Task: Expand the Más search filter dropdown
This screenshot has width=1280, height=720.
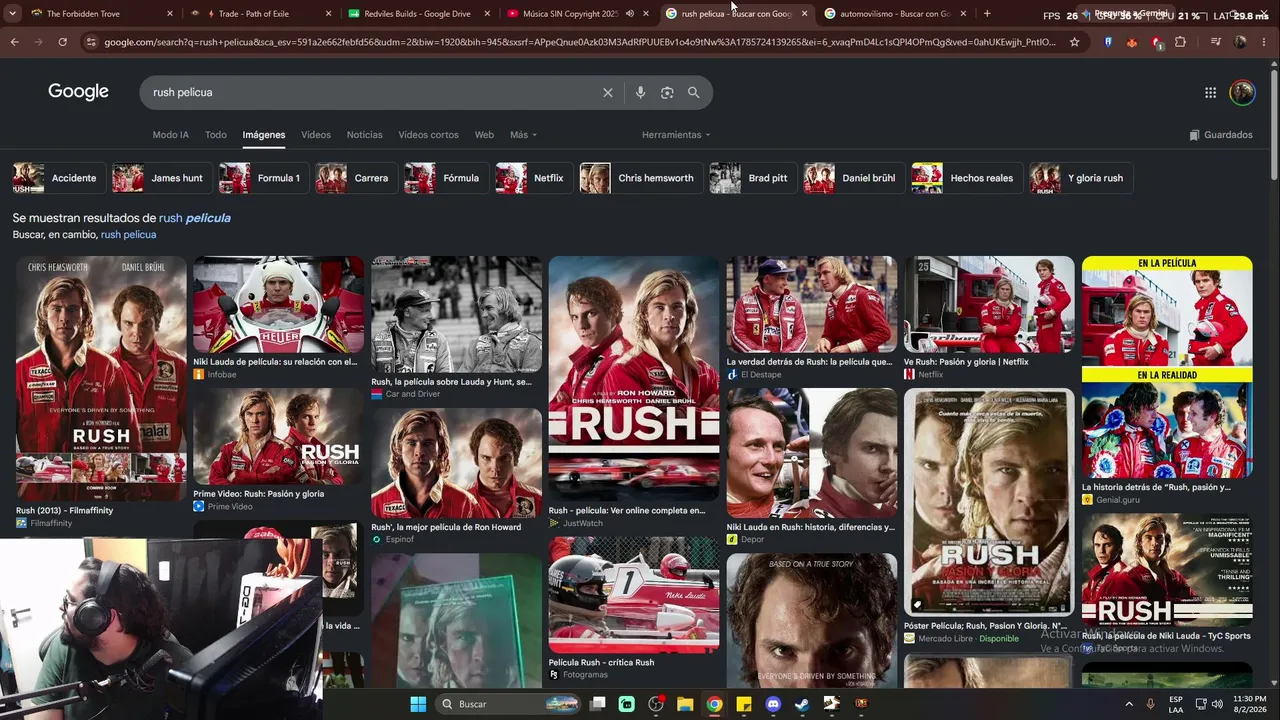Action: point(523,135)
